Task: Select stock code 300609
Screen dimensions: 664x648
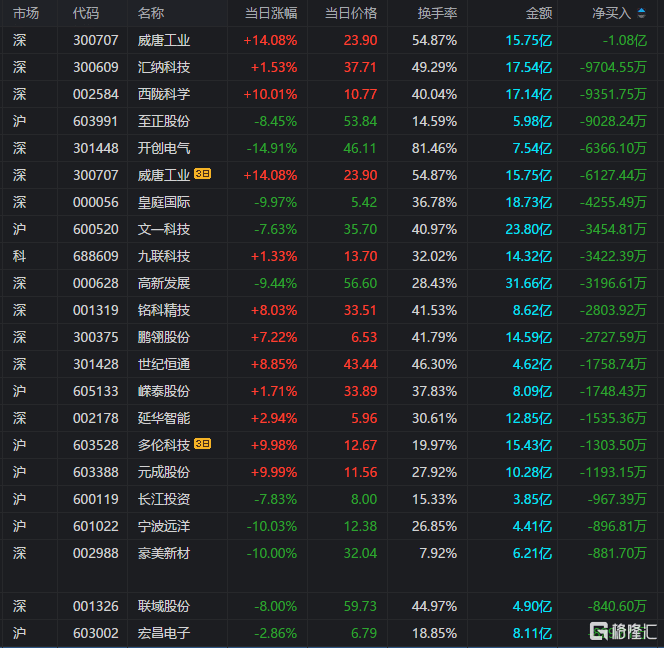Action: click(x=96, y=67)
